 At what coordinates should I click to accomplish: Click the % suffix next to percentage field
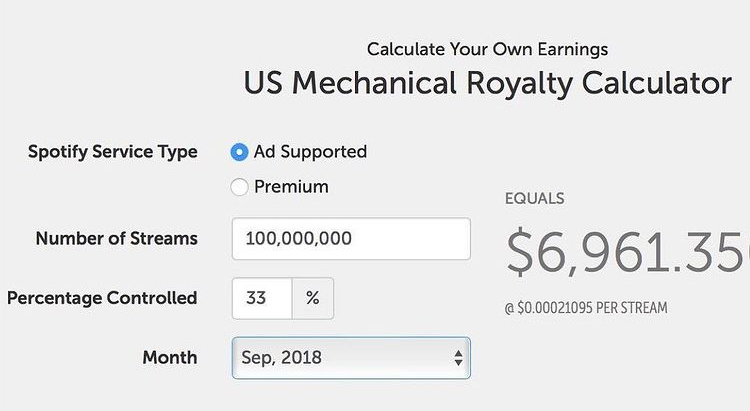point(313,298)
